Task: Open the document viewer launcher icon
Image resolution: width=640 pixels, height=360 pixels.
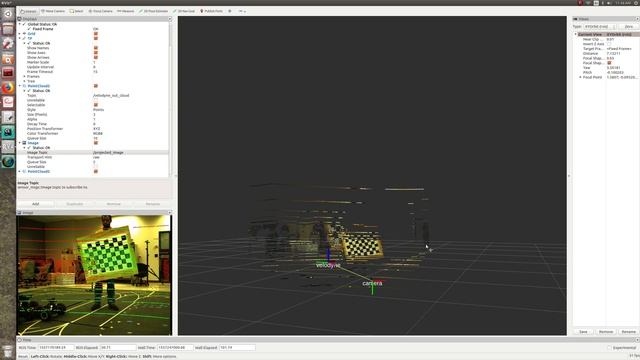Action: coord(8,102)
